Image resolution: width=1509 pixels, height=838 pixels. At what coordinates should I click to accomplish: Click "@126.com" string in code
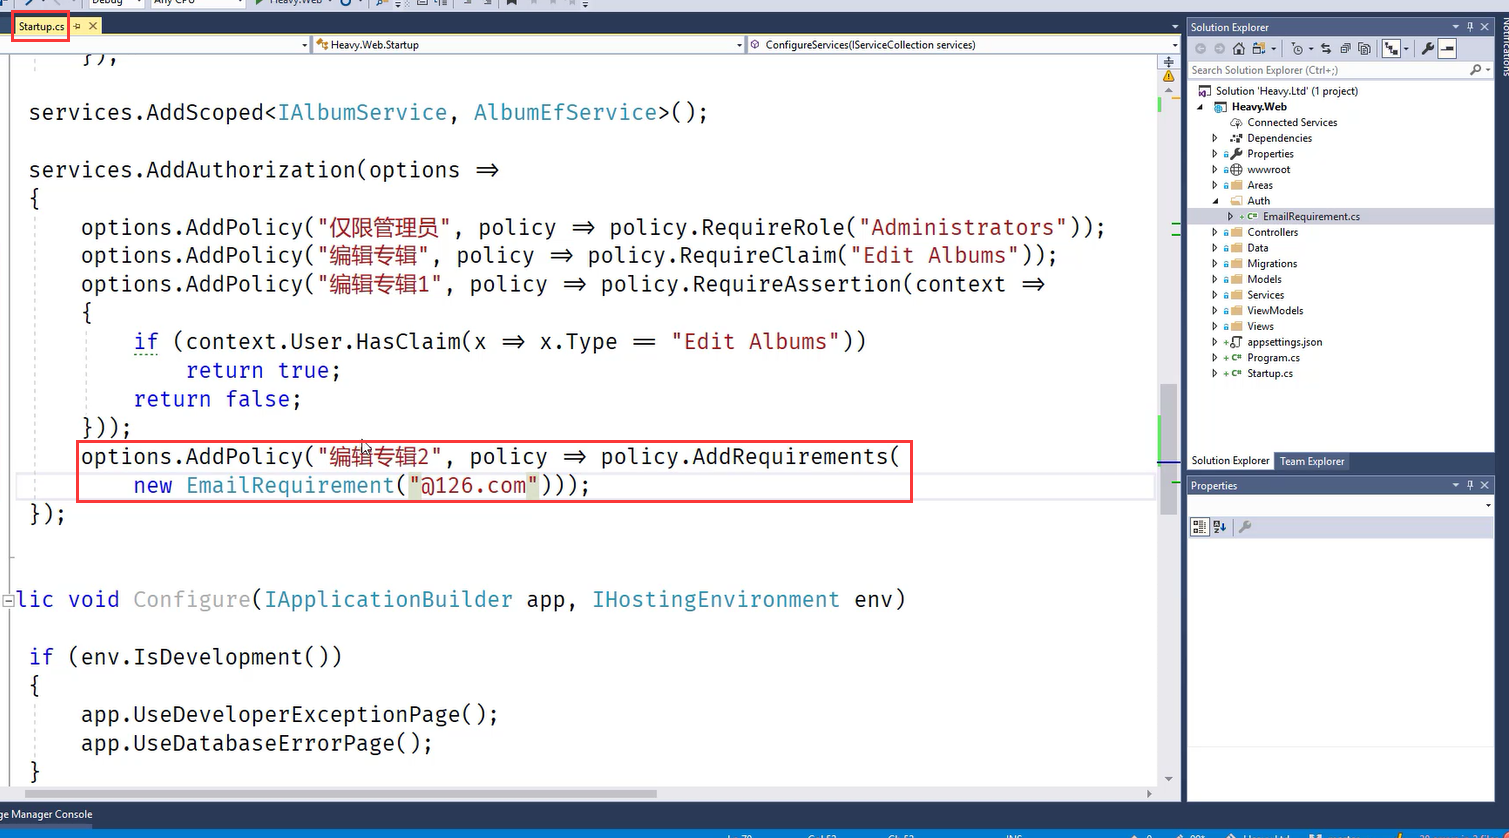click(474, 485)
